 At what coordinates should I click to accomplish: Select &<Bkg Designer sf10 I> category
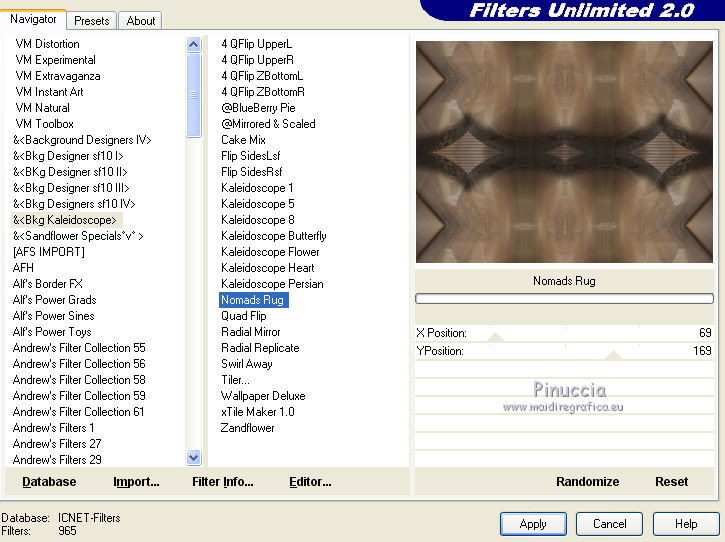[68, 156]
